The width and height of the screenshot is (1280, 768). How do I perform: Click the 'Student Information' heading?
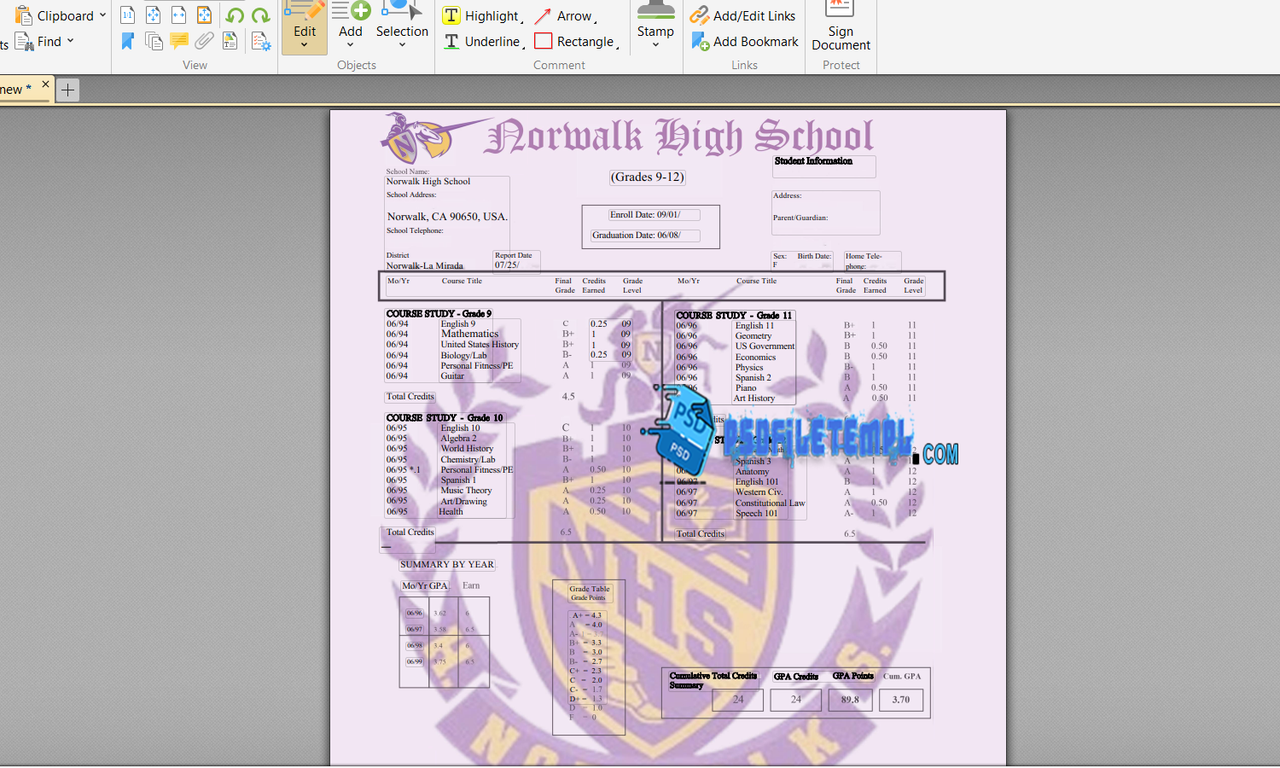813,161
